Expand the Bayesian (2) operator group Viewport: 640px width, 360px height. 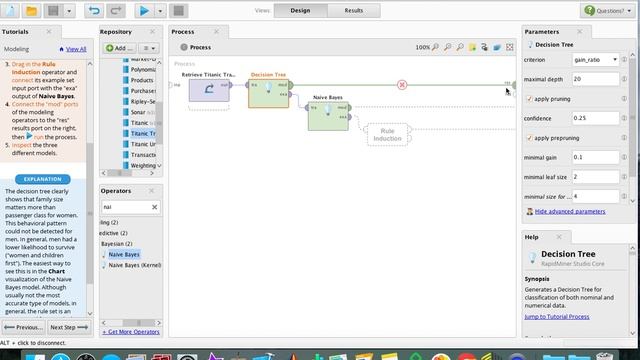click(x=117, y=244)
